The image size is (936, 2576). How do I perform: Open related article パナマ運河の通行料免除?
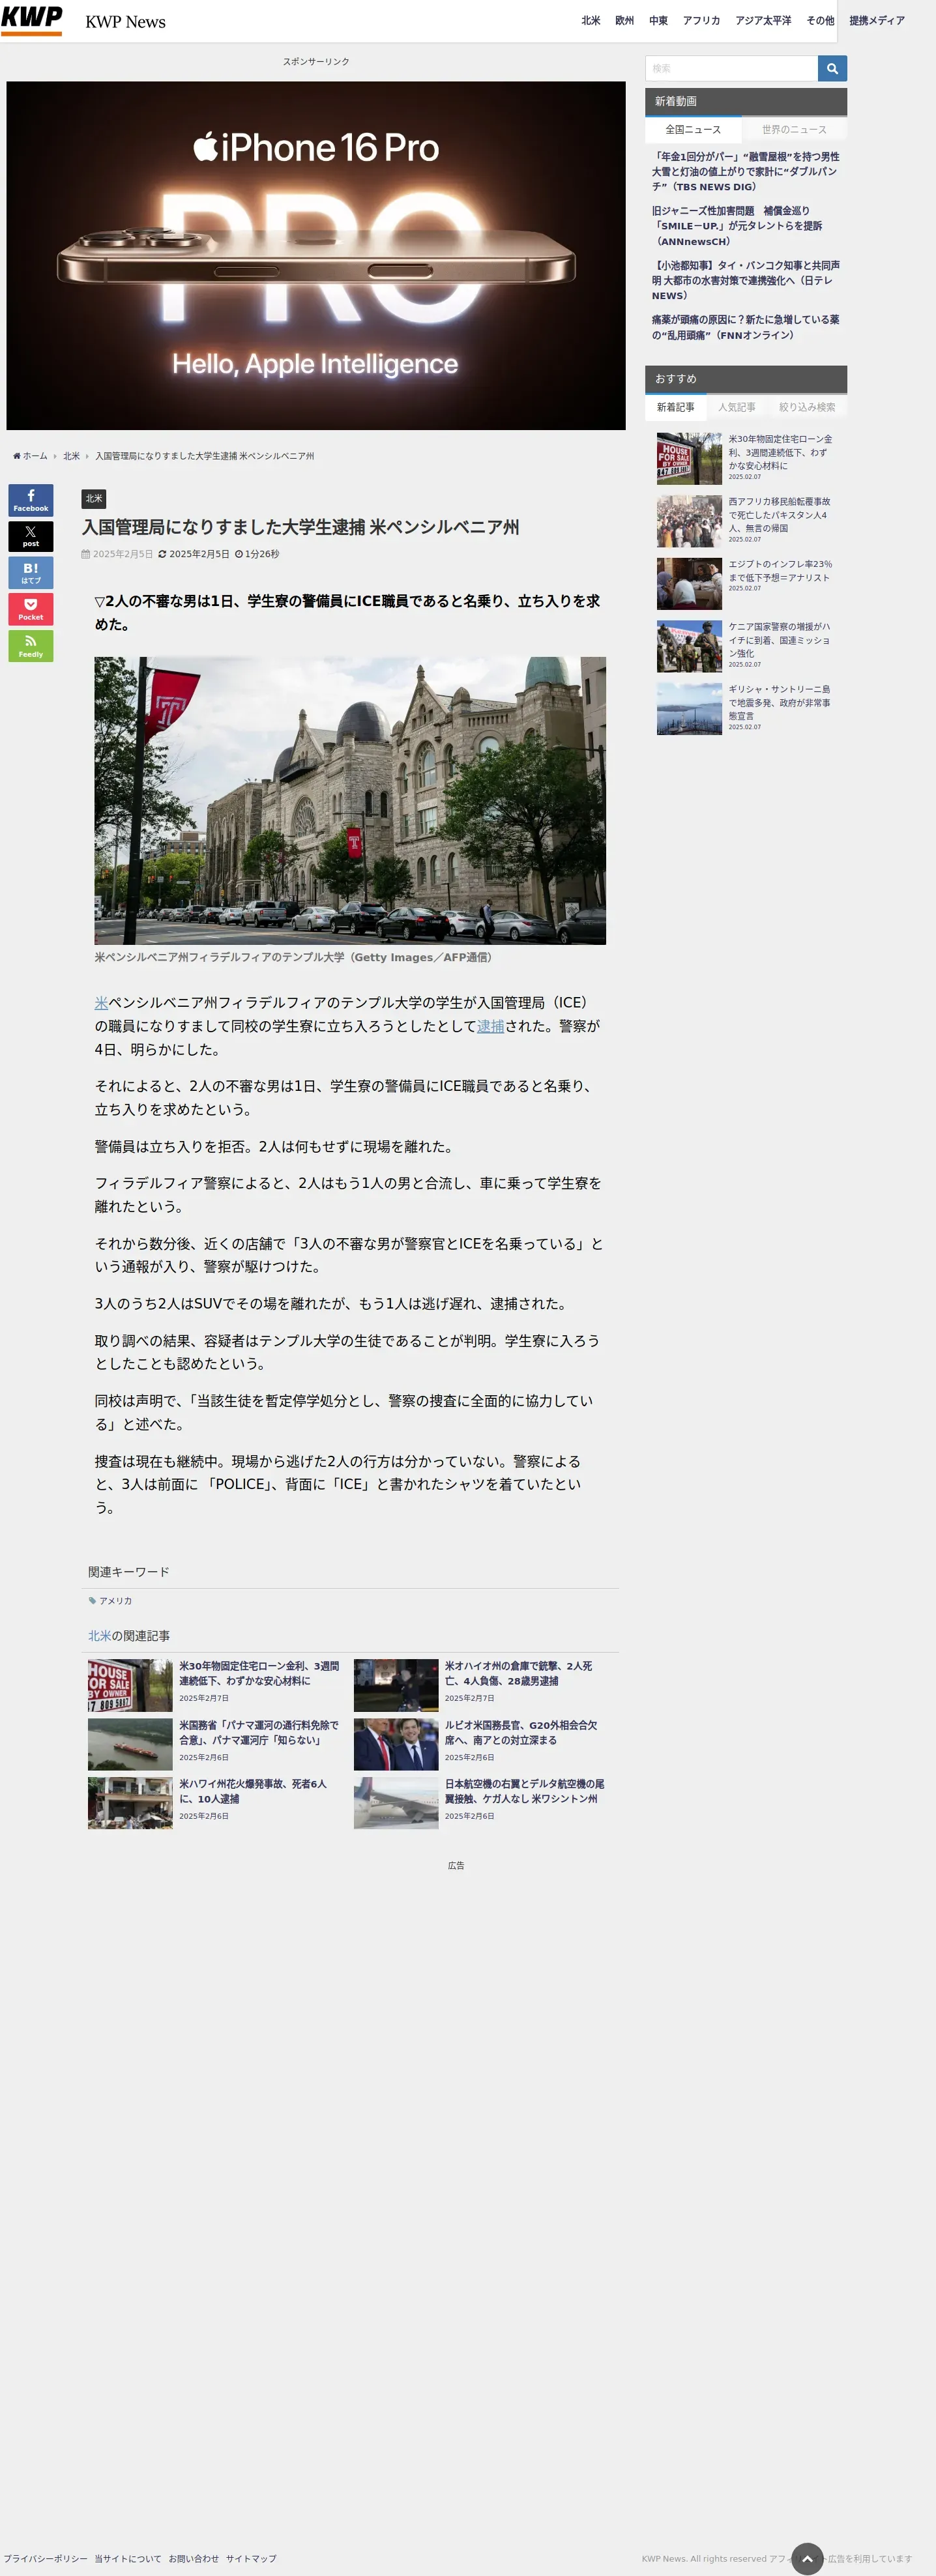point(259,1733)
